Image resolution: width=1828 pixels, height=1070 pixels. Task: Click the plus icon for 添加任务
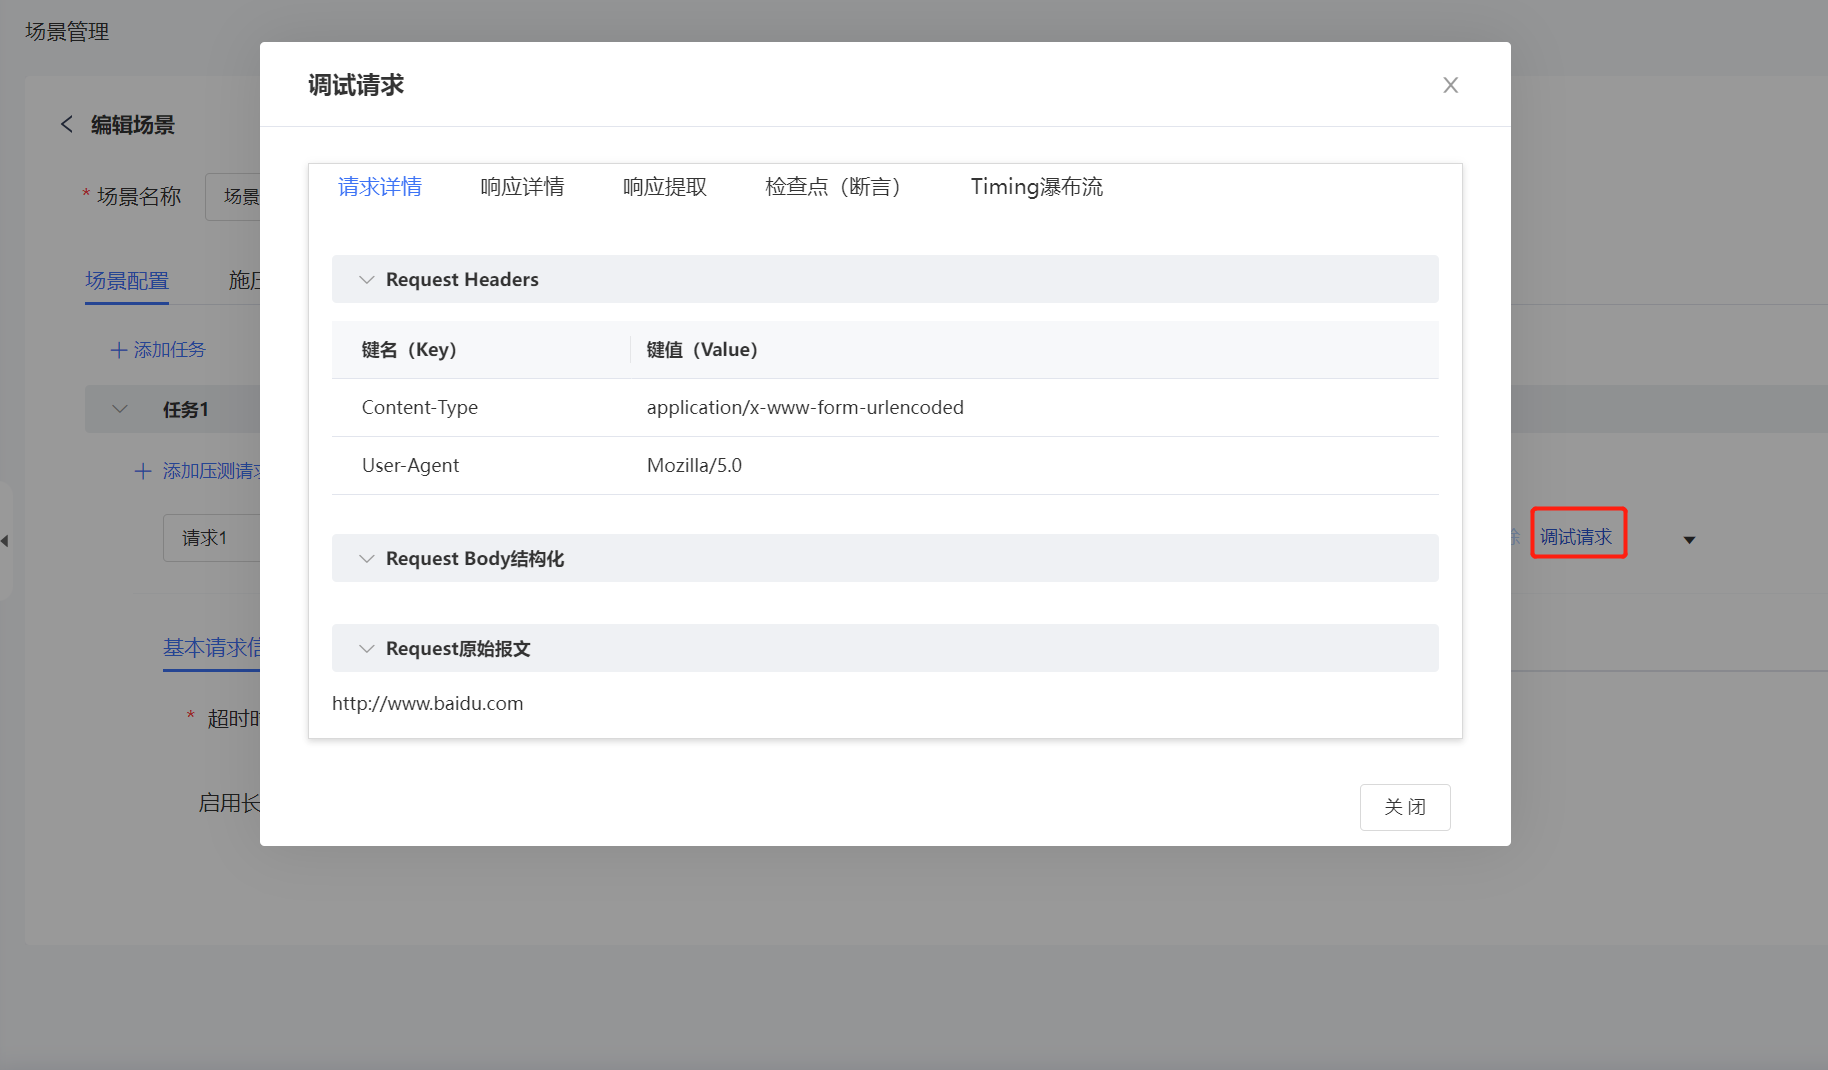(x=119, y=350)
